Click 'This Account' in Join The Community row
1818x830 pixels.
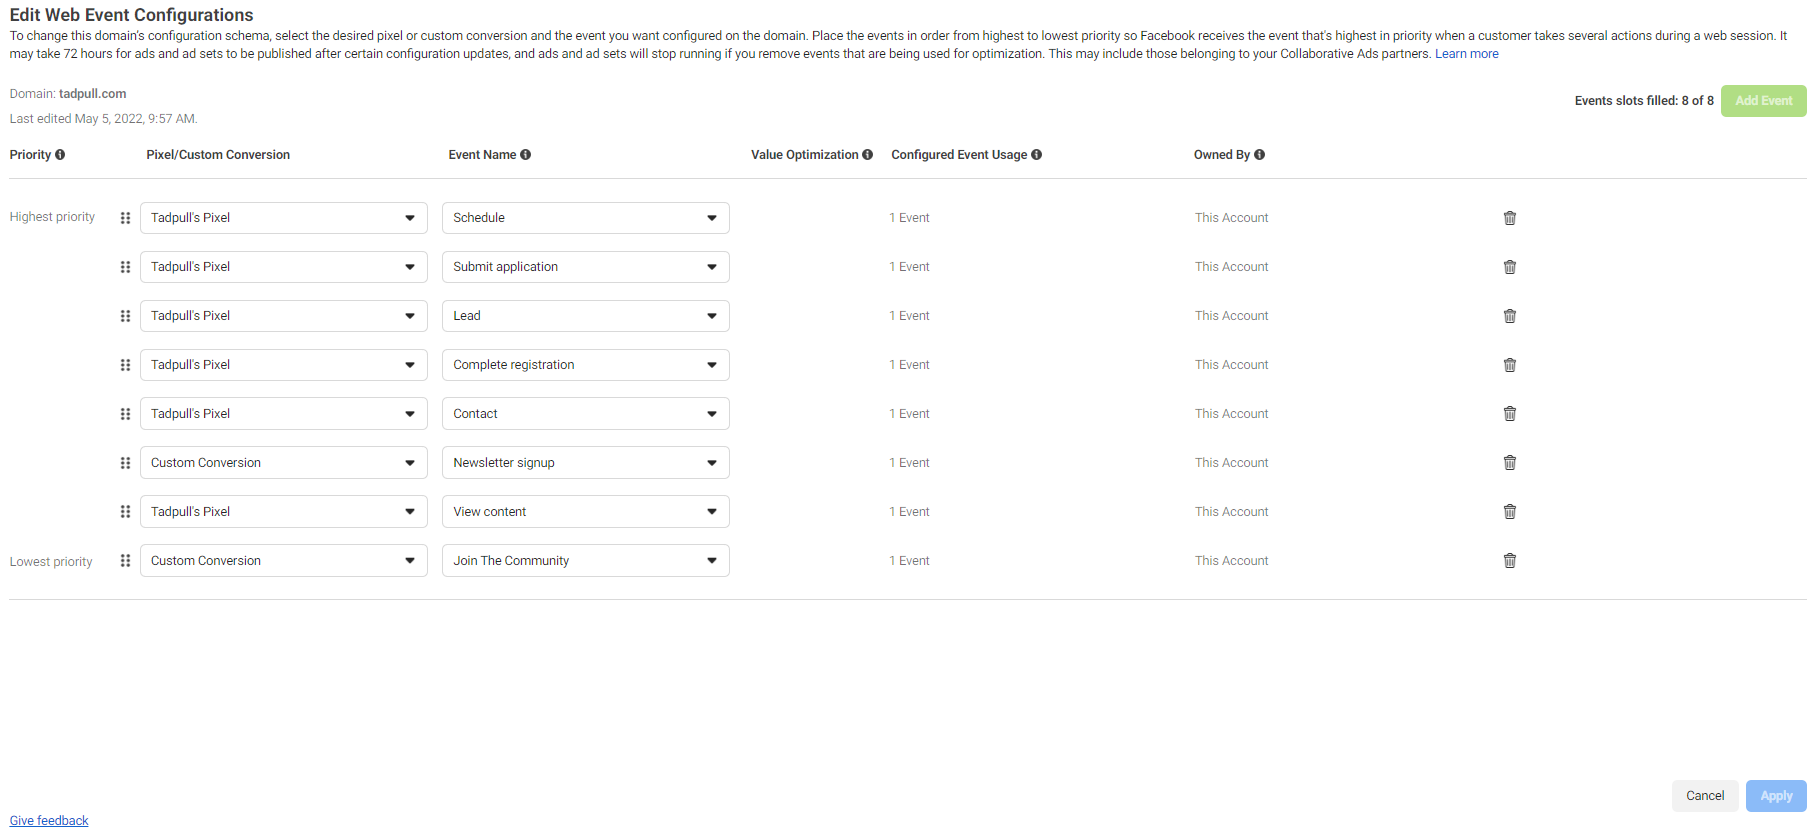1231,561
